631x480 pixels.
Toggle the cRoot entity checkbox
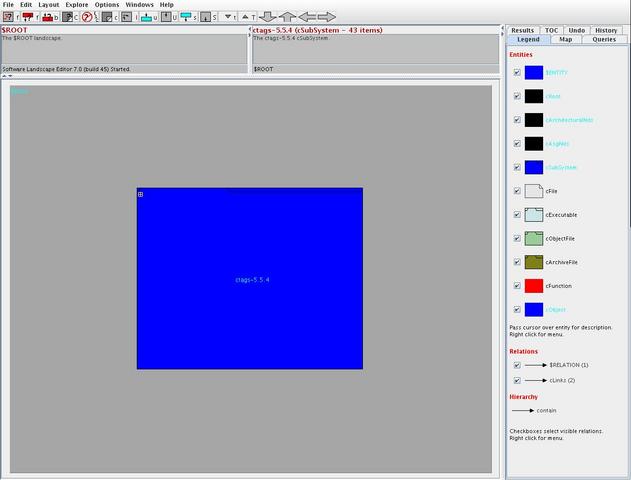517,96
